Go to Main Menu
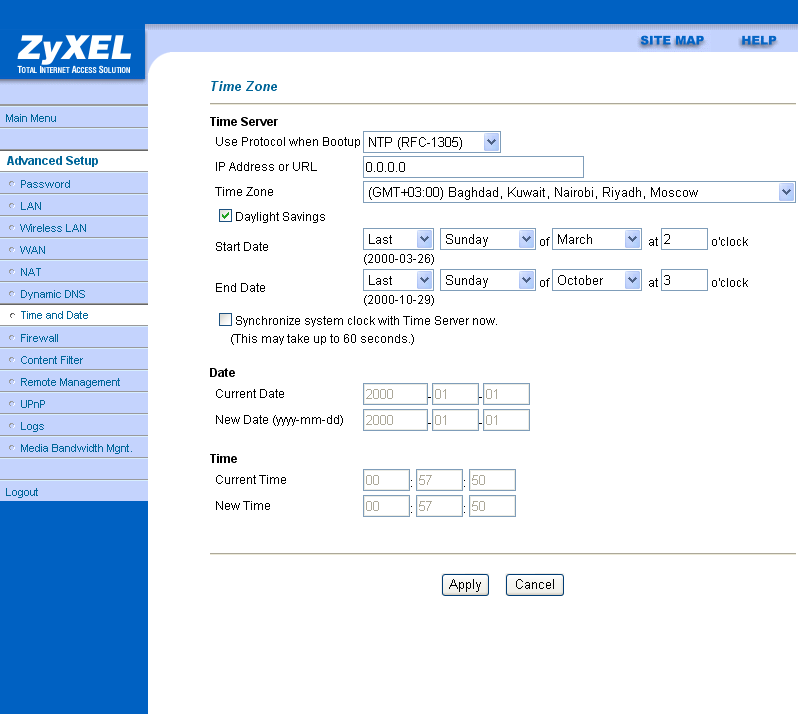 click(31, 118)
